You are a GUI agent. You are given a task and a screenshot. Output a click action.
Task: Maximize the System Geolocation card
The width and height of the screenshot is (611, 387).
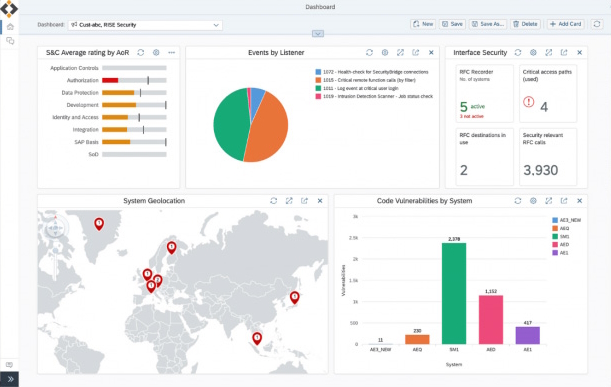point(289,201)
